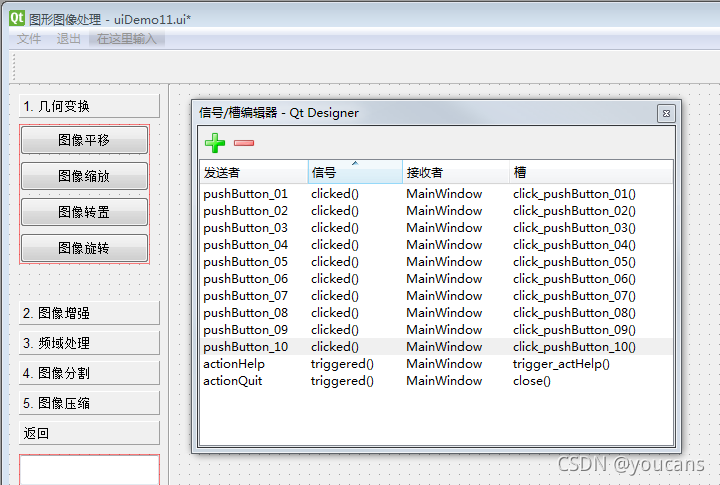Click clicked() signal in pushButton_01 row
This screenshot has height=485, width=720.
[x=335, y=194]
